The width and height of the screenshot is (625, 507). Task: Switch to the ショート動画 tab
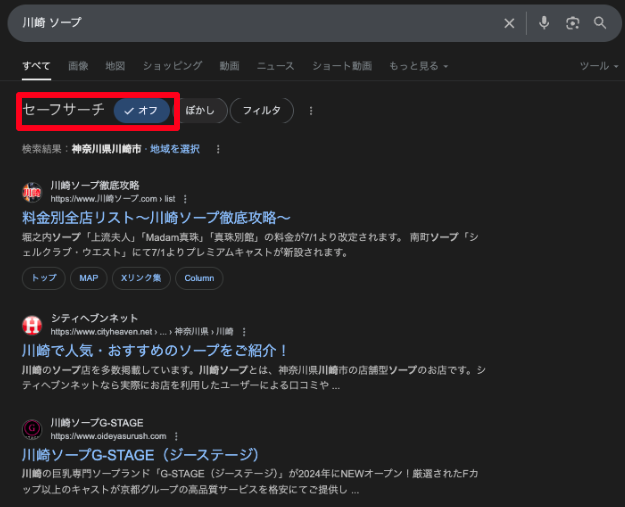tap(342, 66)
